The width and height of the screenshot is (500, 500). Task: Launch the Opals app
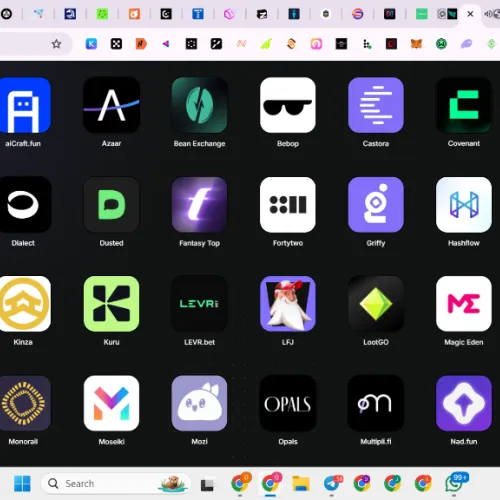coord(288,403)
